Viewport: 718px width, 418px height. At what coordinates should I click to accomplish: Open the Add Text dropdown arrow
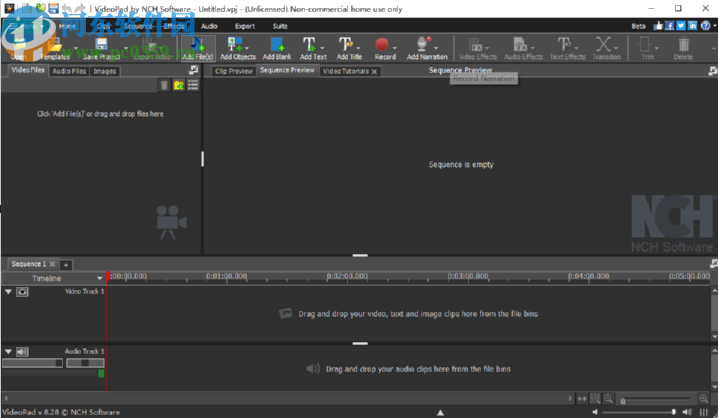[x=322, y=48]
